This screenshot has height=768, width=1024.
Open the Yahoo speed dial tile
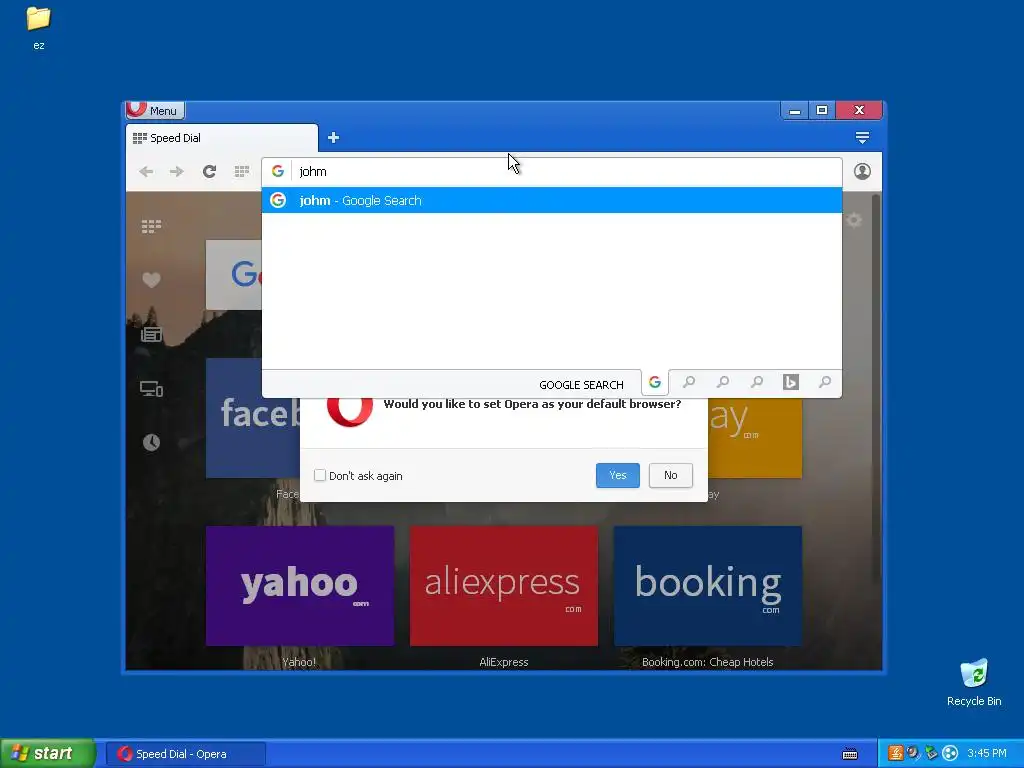[300, 586]
